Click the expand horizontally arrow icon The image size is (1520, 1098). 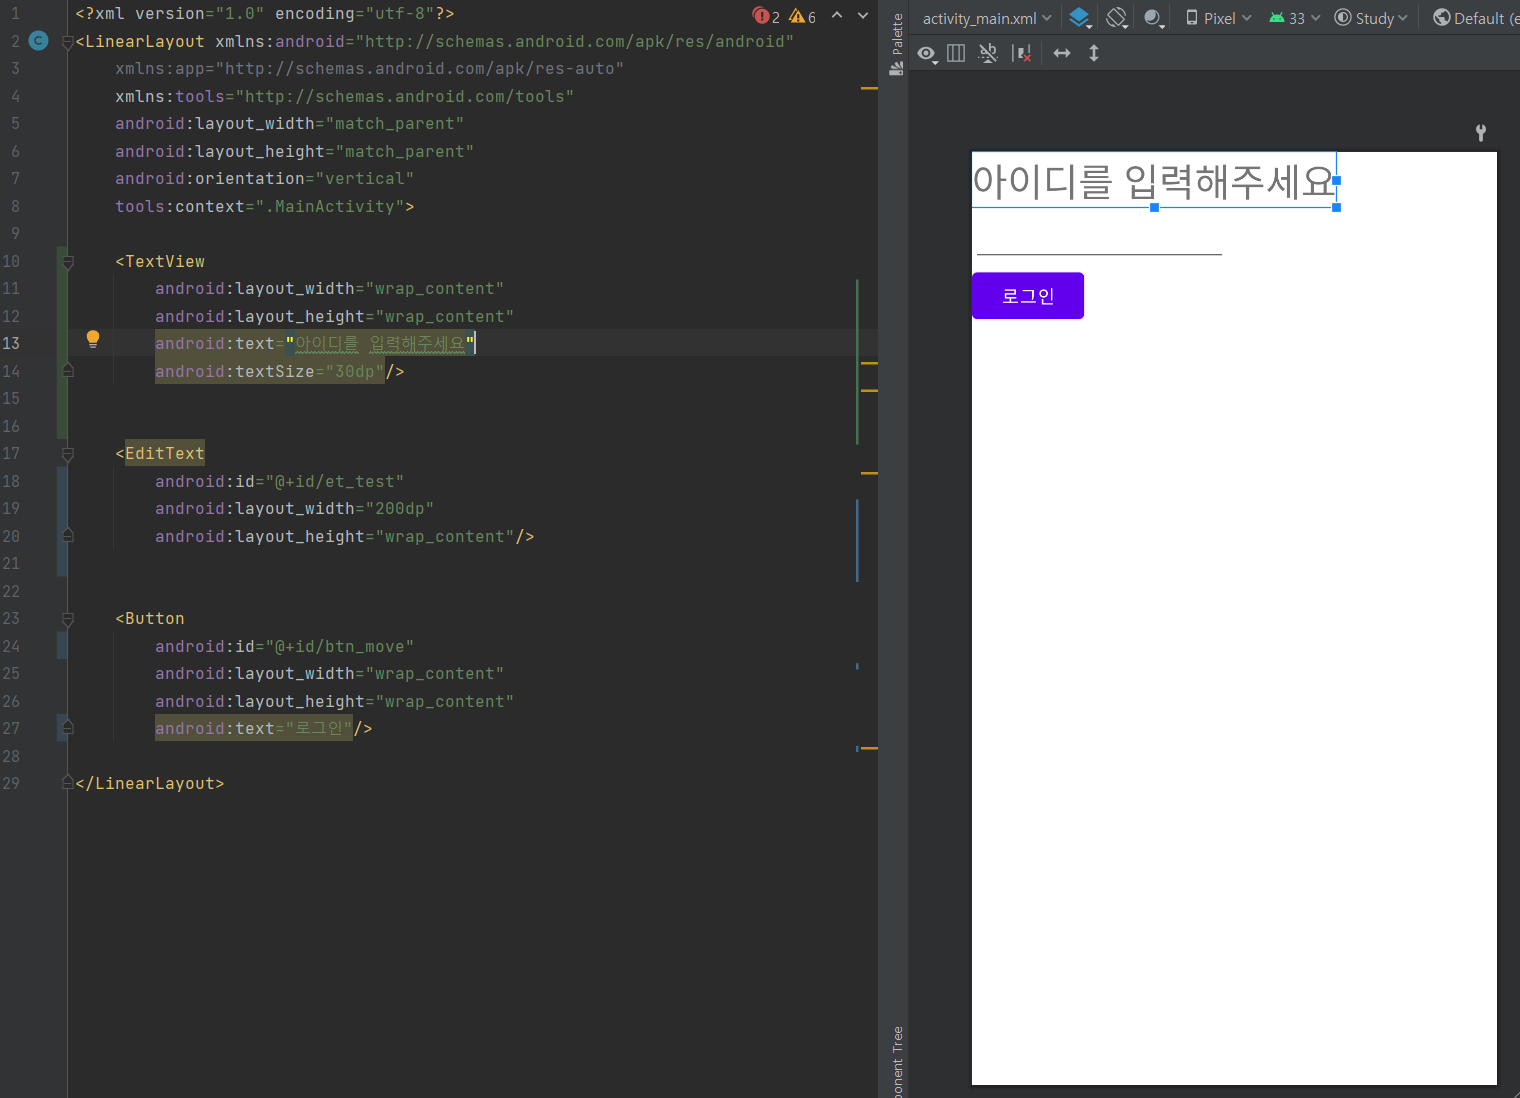tap(1062, 53)
